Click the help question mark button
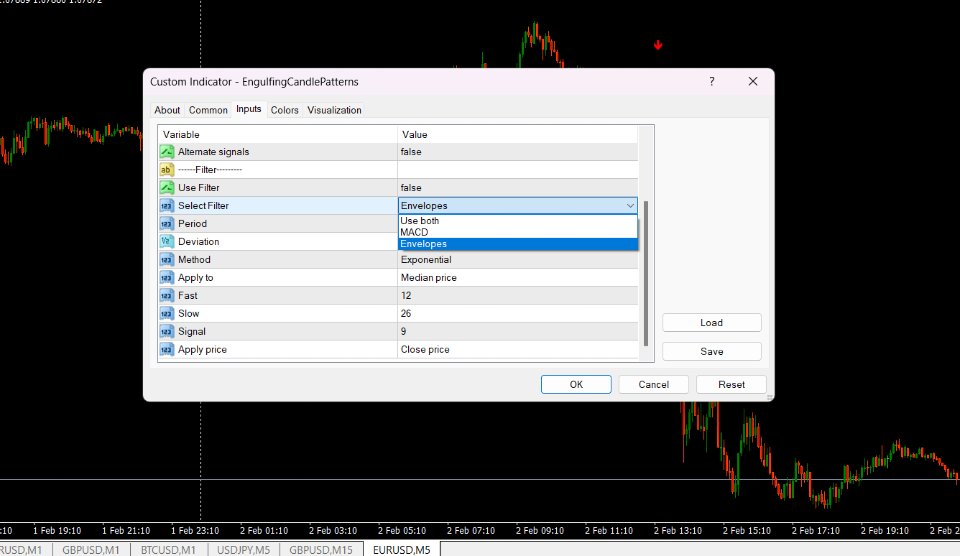The height and width of the screenshot is (556, 960). [711, 81]
